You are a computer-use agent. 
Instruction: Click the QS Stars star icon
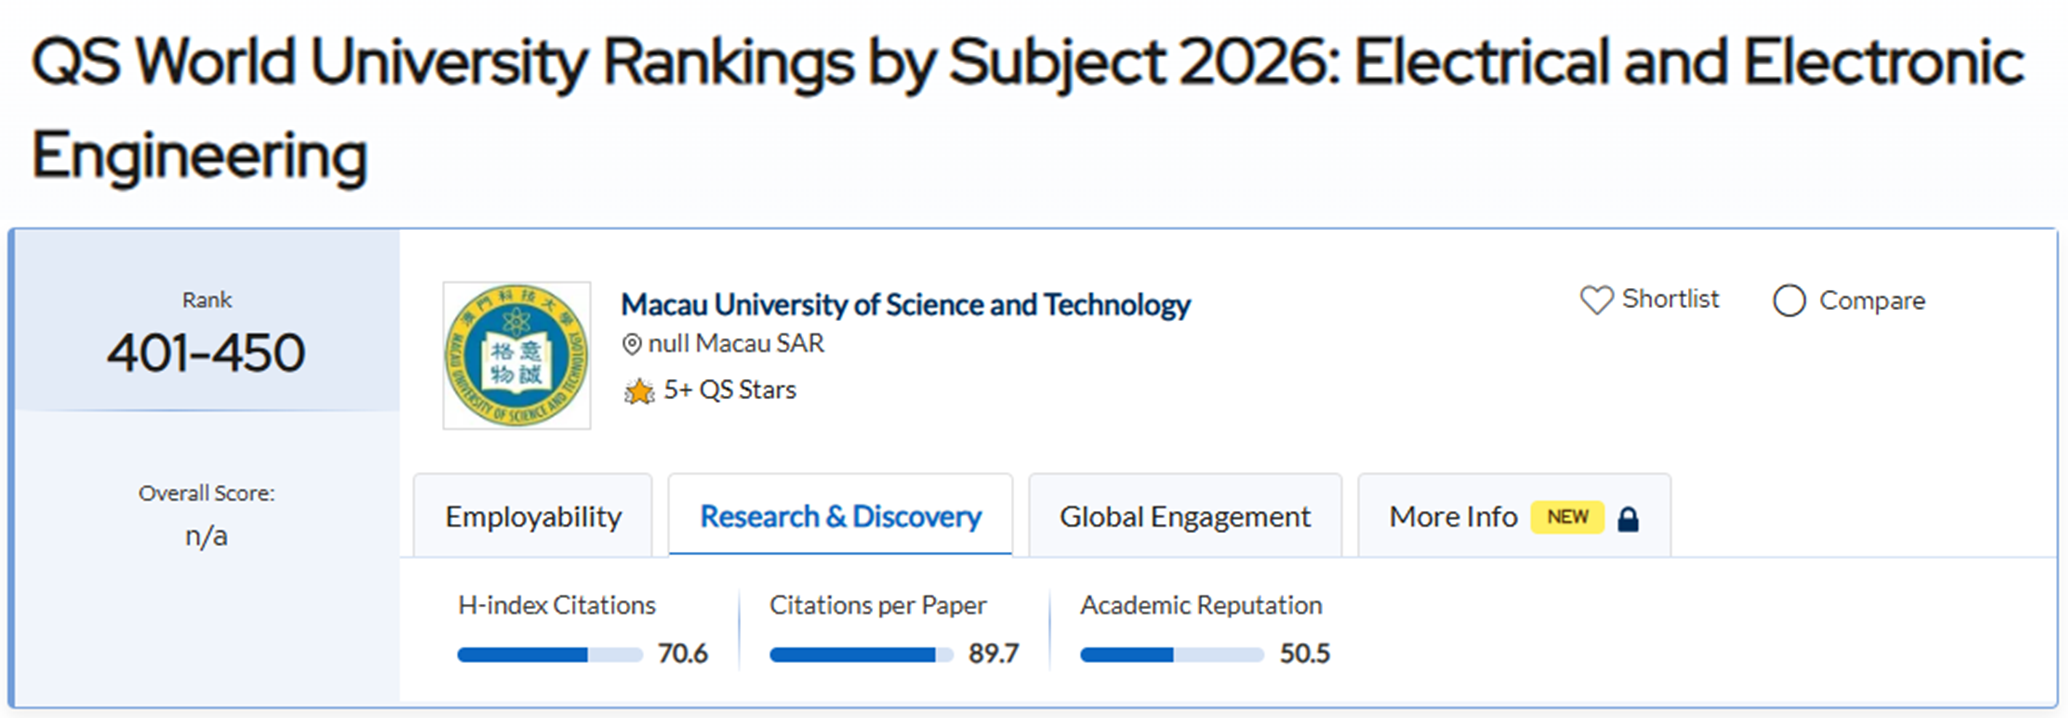tap(638, 391)
